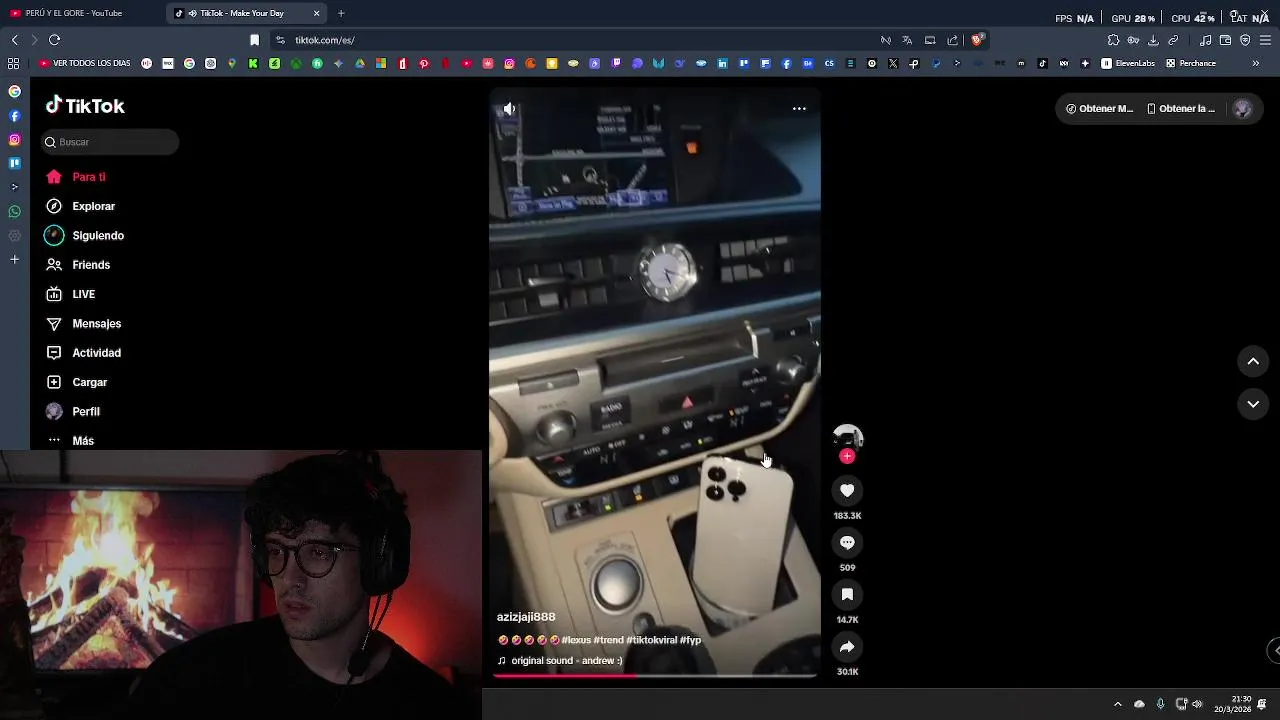Go back in browser history
Viewport: 1280px width, 720px height.
pos(14,40)
